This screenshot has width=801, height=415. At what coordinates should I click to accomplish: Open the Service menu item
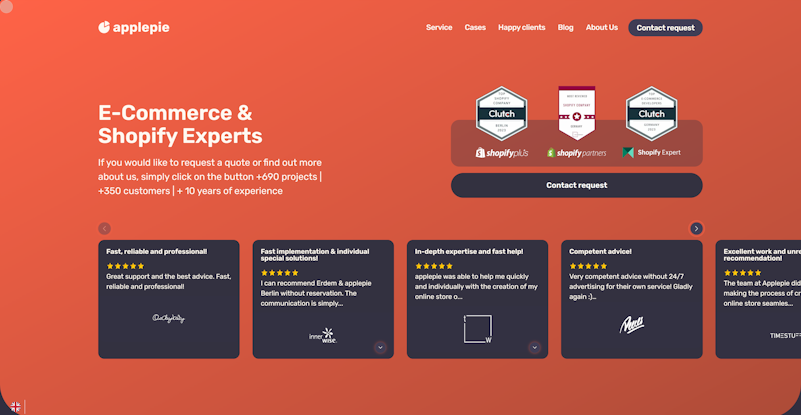point(439,28)
